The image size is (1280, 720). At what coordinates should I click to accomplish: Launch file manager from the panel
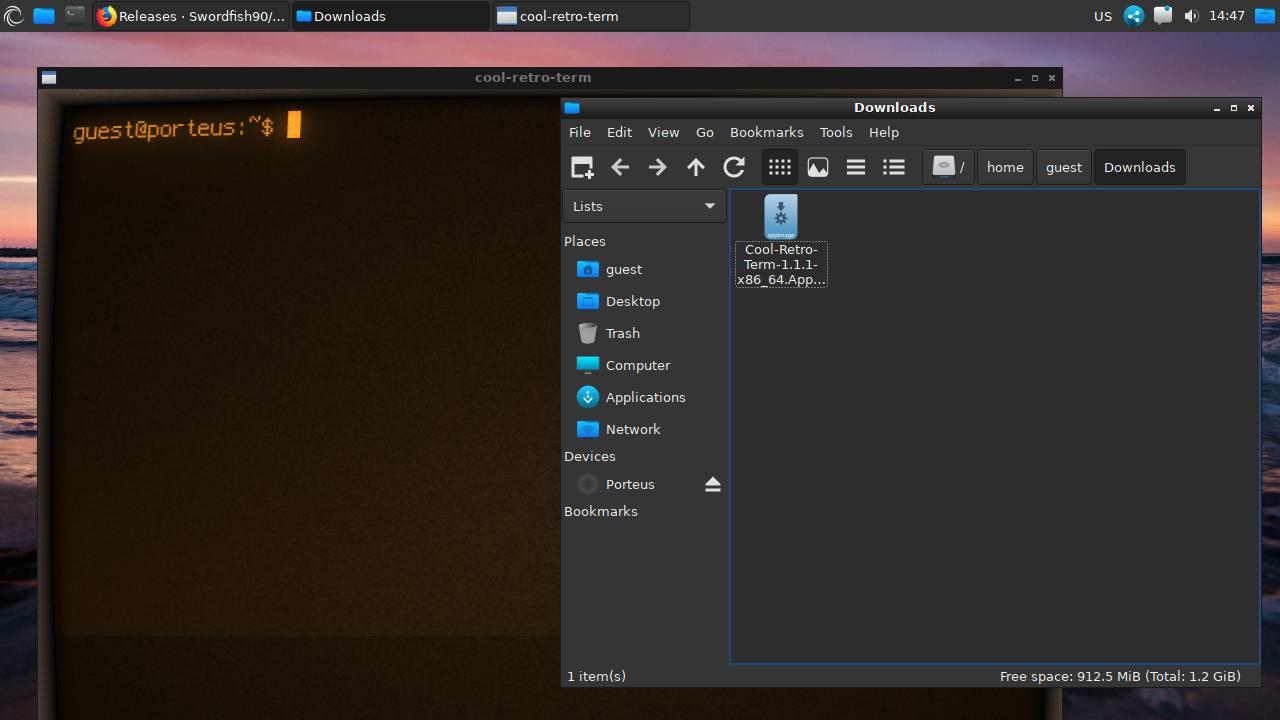click(44, 16)
